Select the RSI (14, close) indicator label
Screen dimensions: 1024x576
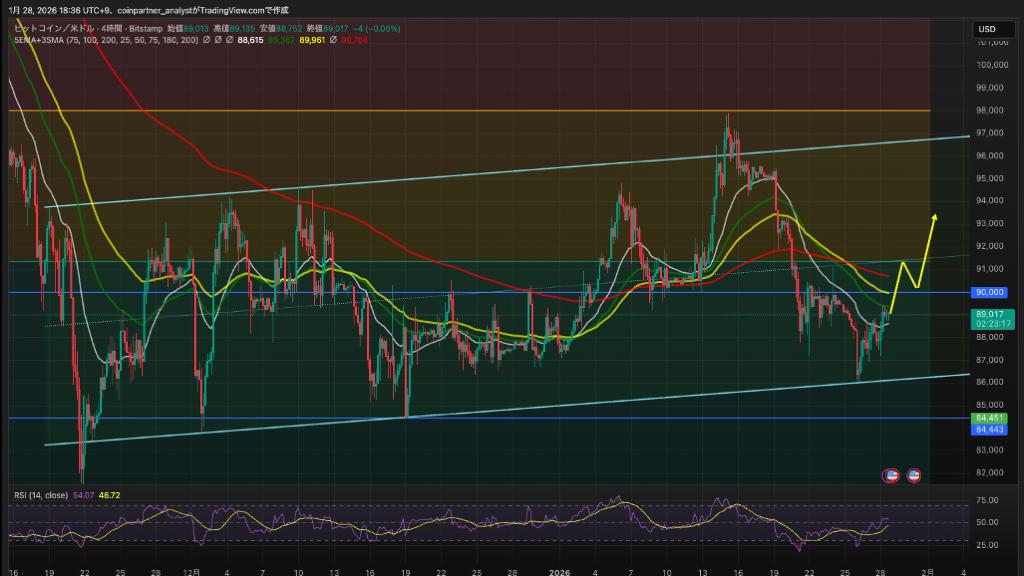coord(38,494)
